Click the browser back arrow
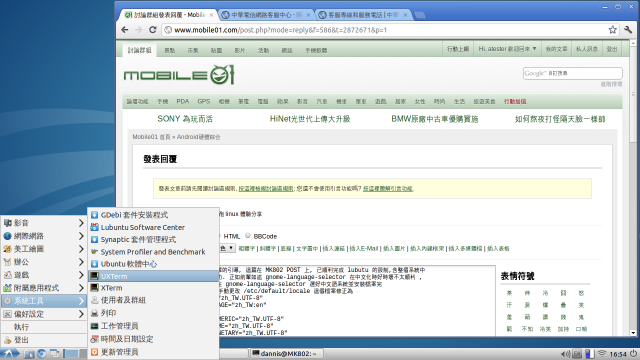Viewport: 640px width, 360px height. pyautogui.click(x=125, y=30)
